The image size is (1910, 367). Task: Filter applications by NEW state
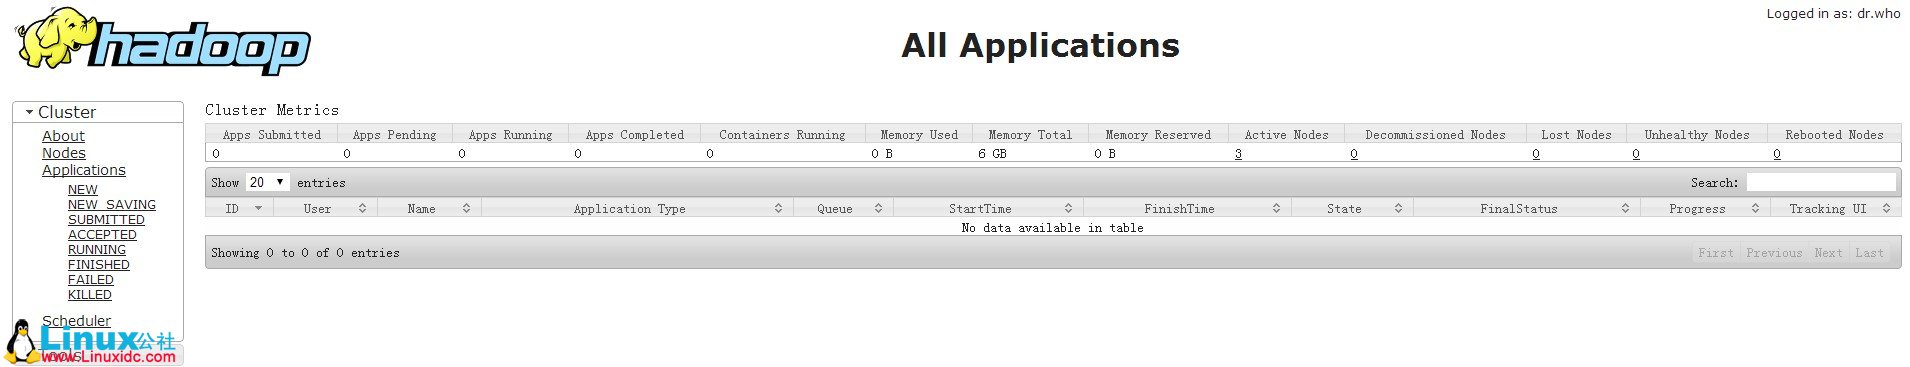pos(83,190)
